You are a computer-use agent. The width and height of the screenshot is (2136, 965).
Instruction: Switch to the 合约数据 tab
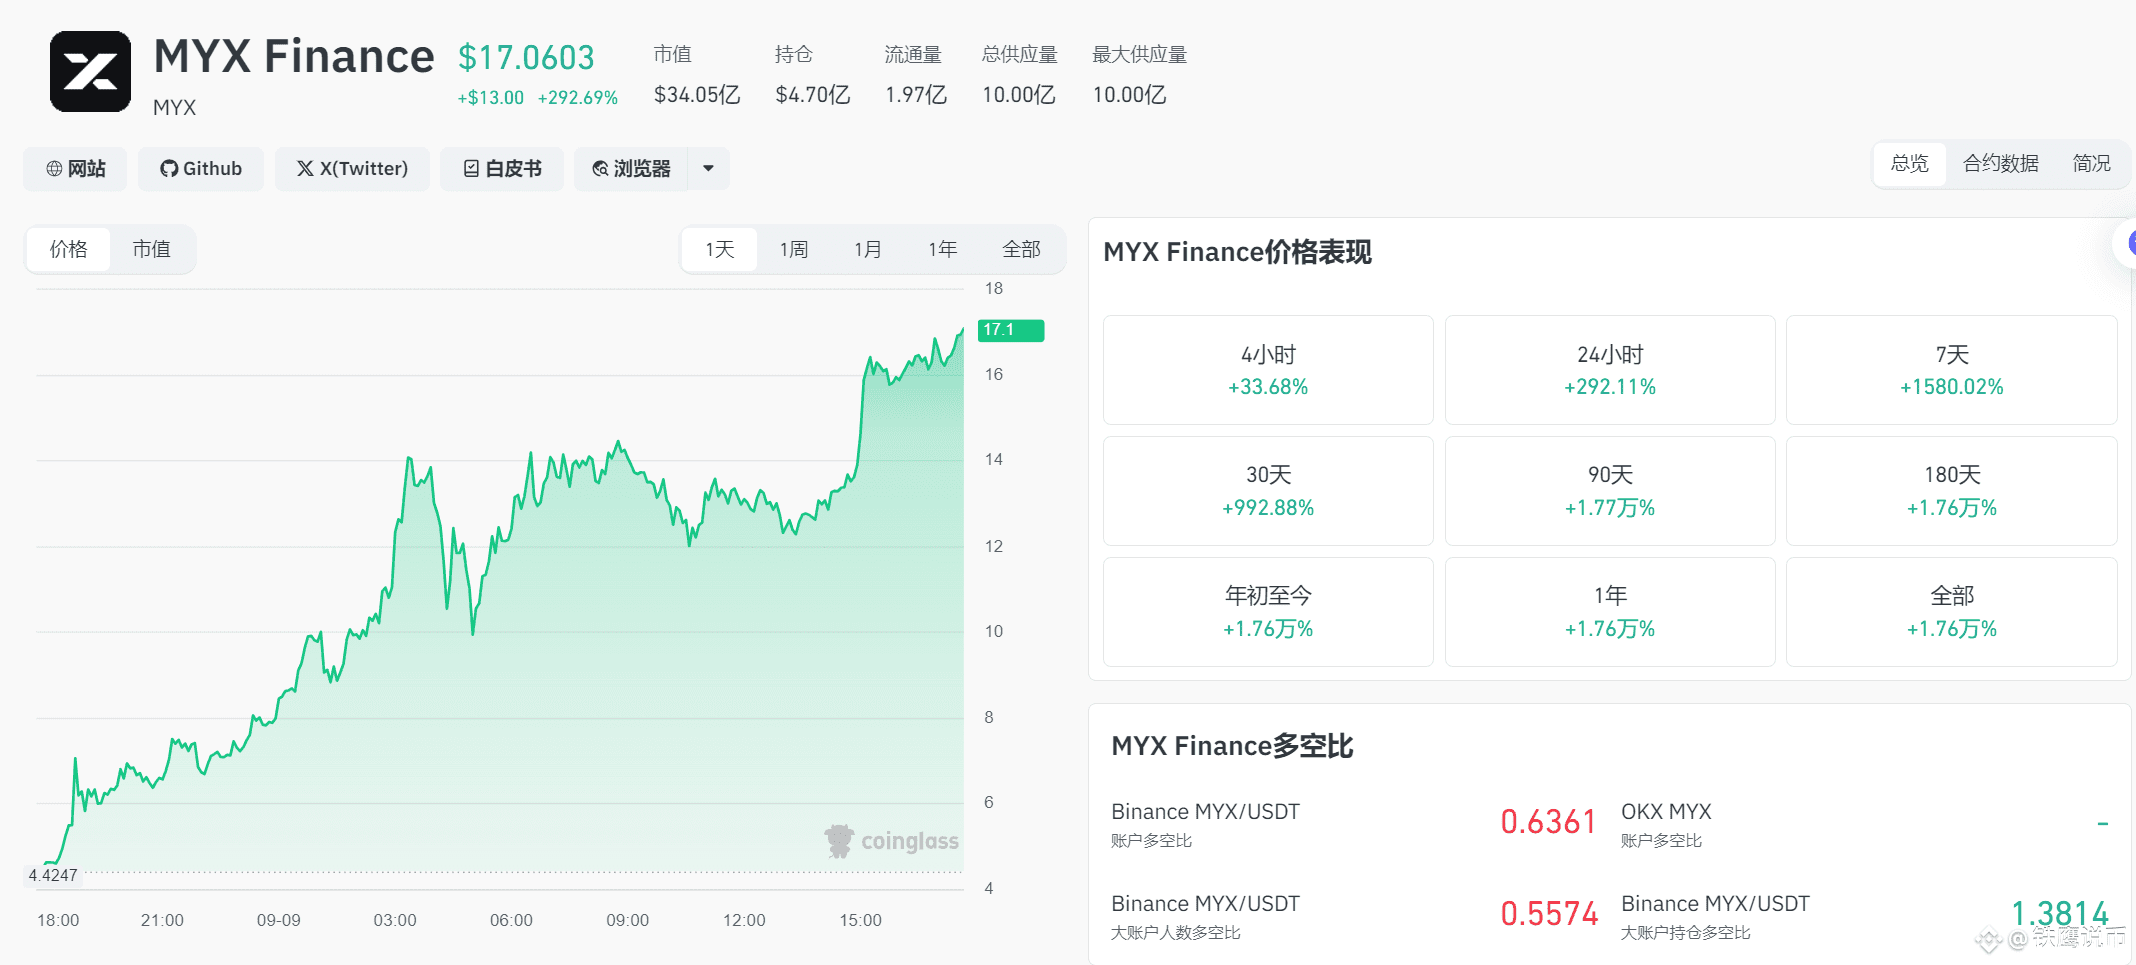2001,163
